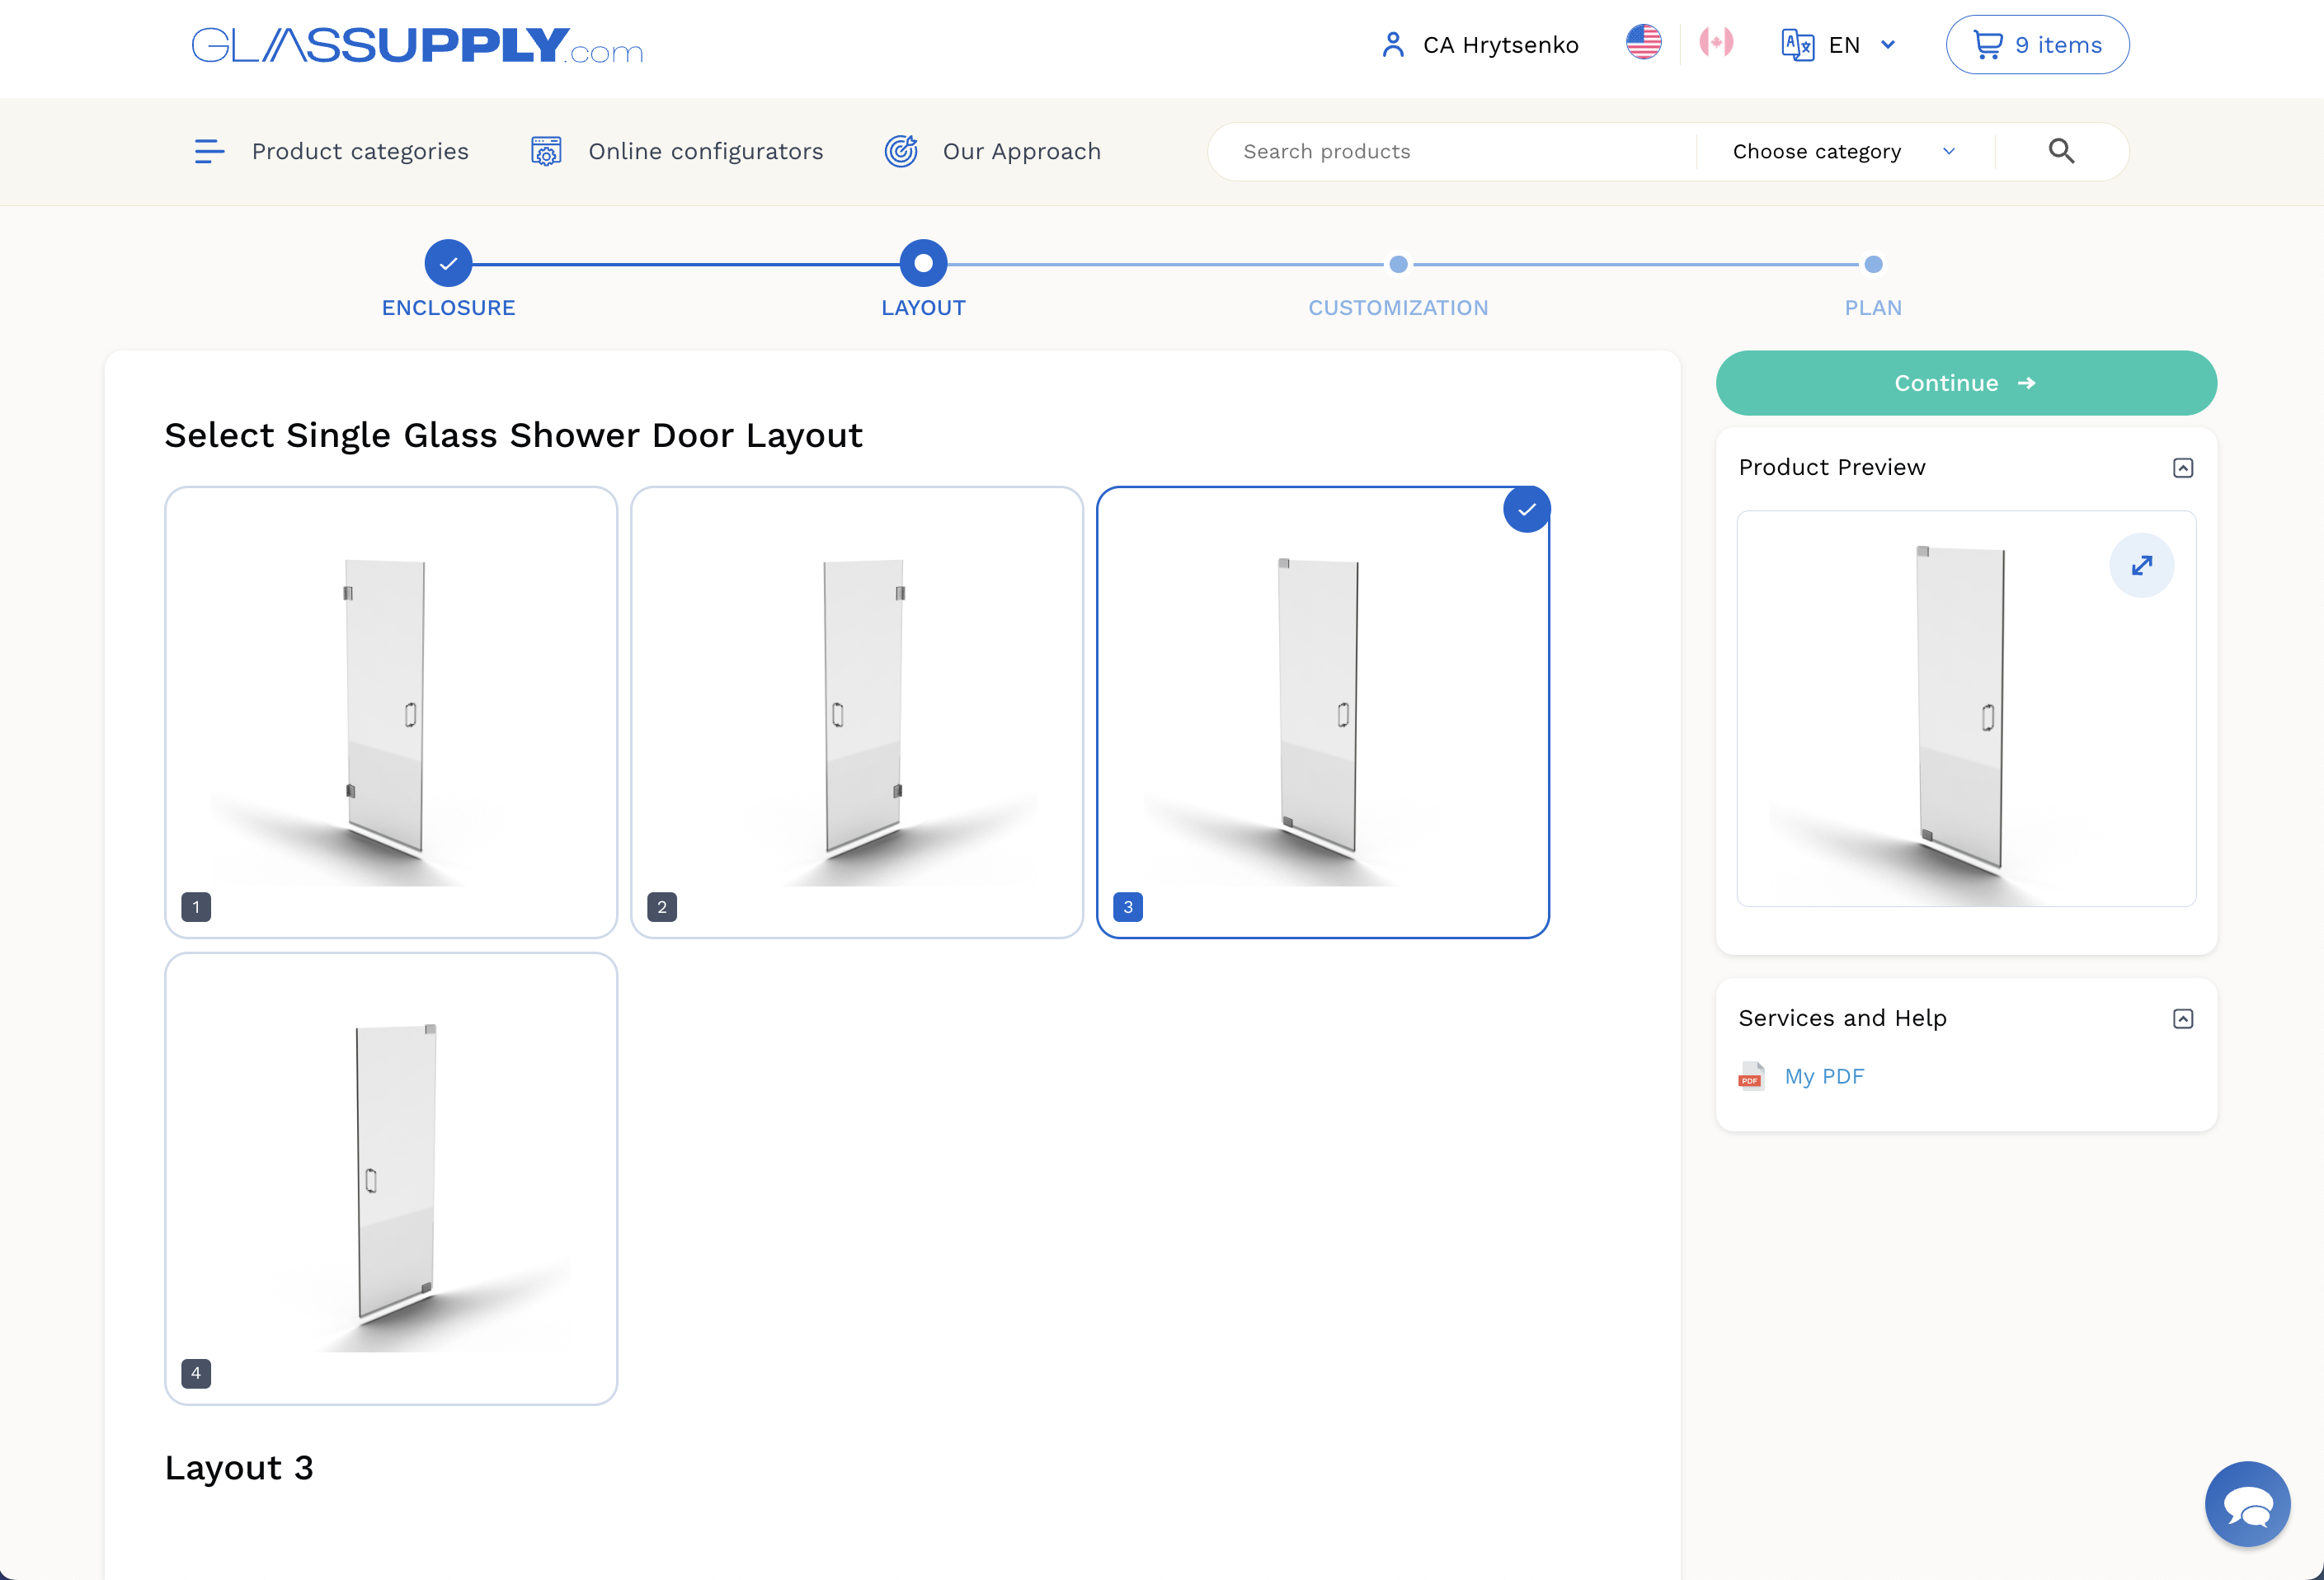This screenshot has height=1580, width=2324.
Task: Open the My PDF link
Action: (1824, 1076)
